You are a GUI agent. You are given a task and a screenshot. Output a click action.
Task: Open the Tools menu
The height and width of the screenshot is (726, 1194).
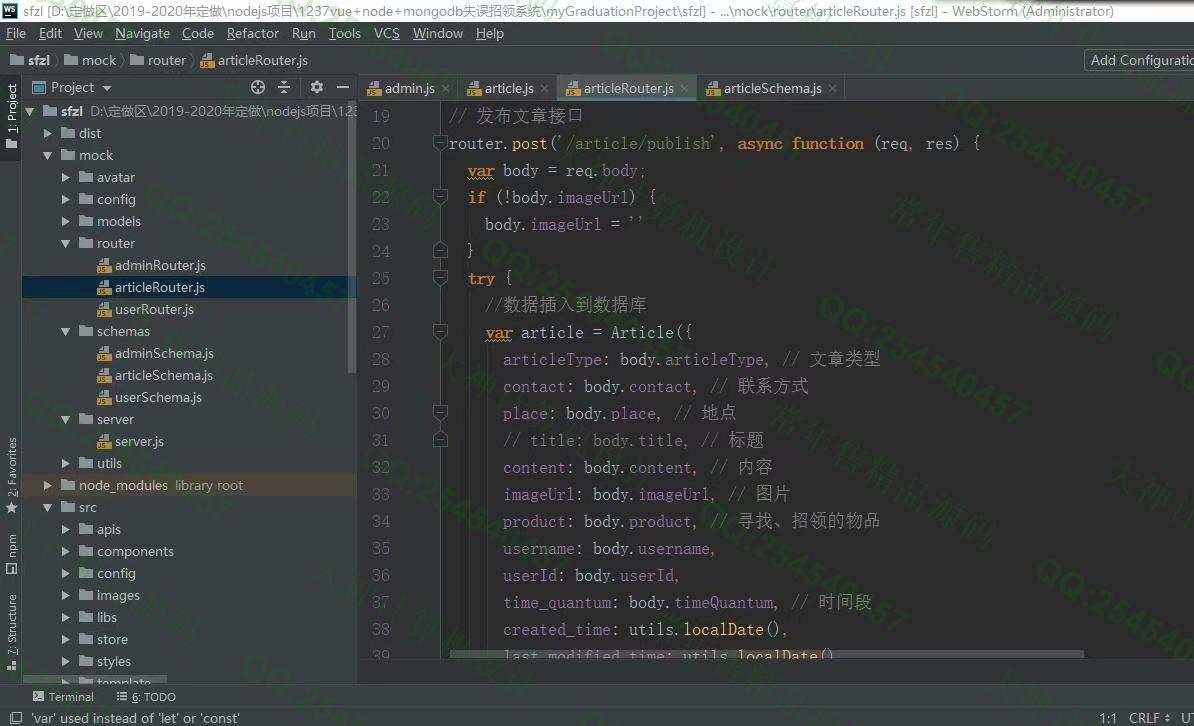345,34
